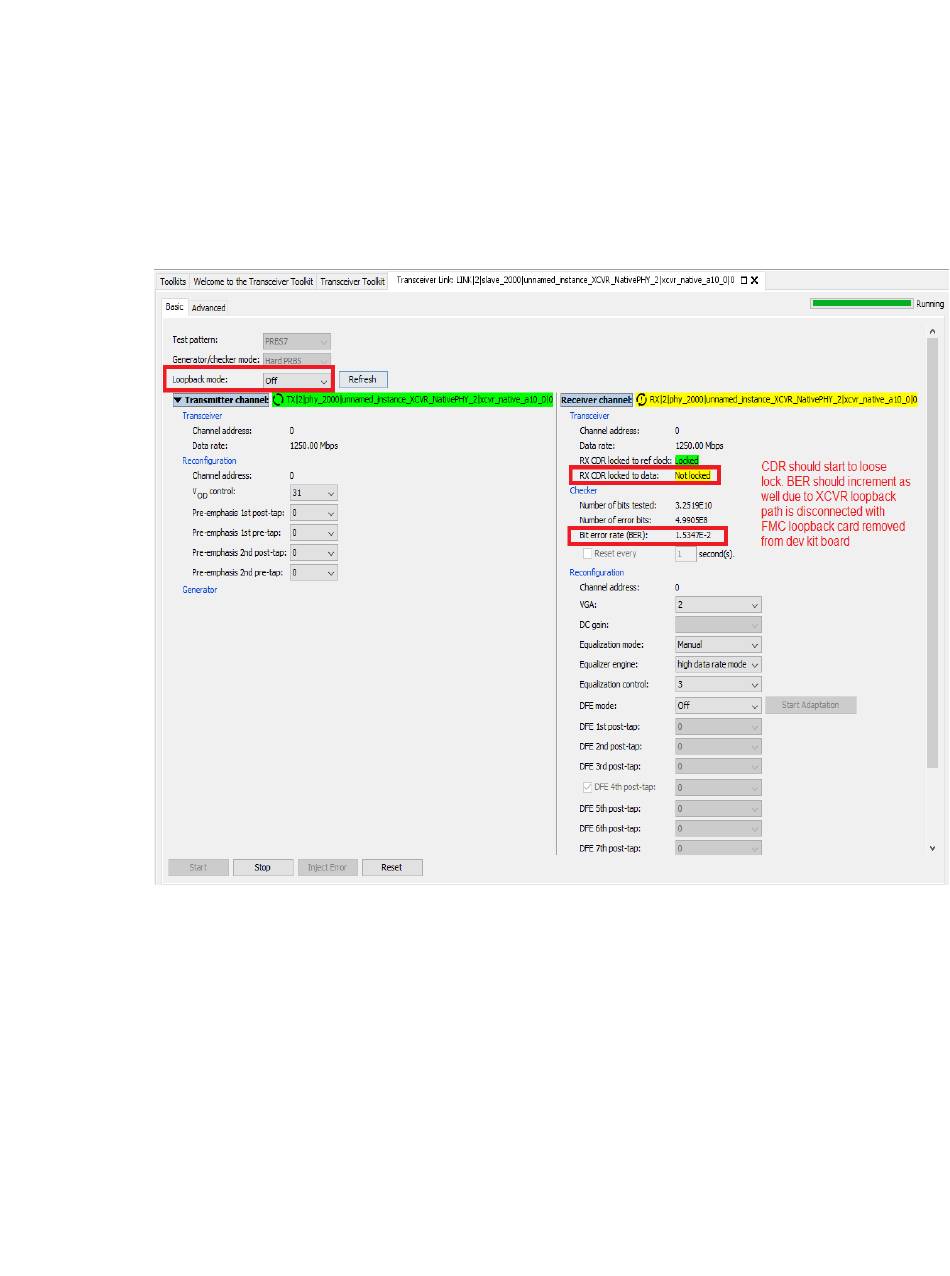Maximize the Transceiver Link panel
The width and height of the screenshot is (950, 1276).
743,281
